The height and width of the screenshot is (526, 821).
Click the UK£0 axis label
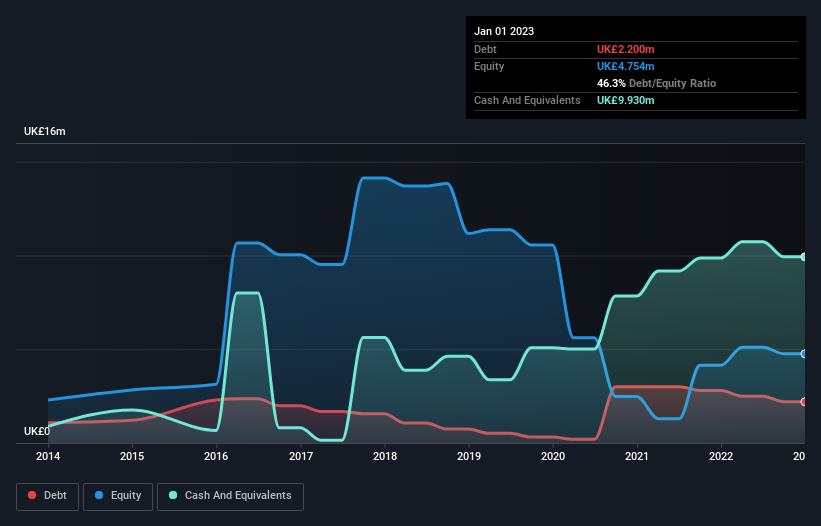37,431
